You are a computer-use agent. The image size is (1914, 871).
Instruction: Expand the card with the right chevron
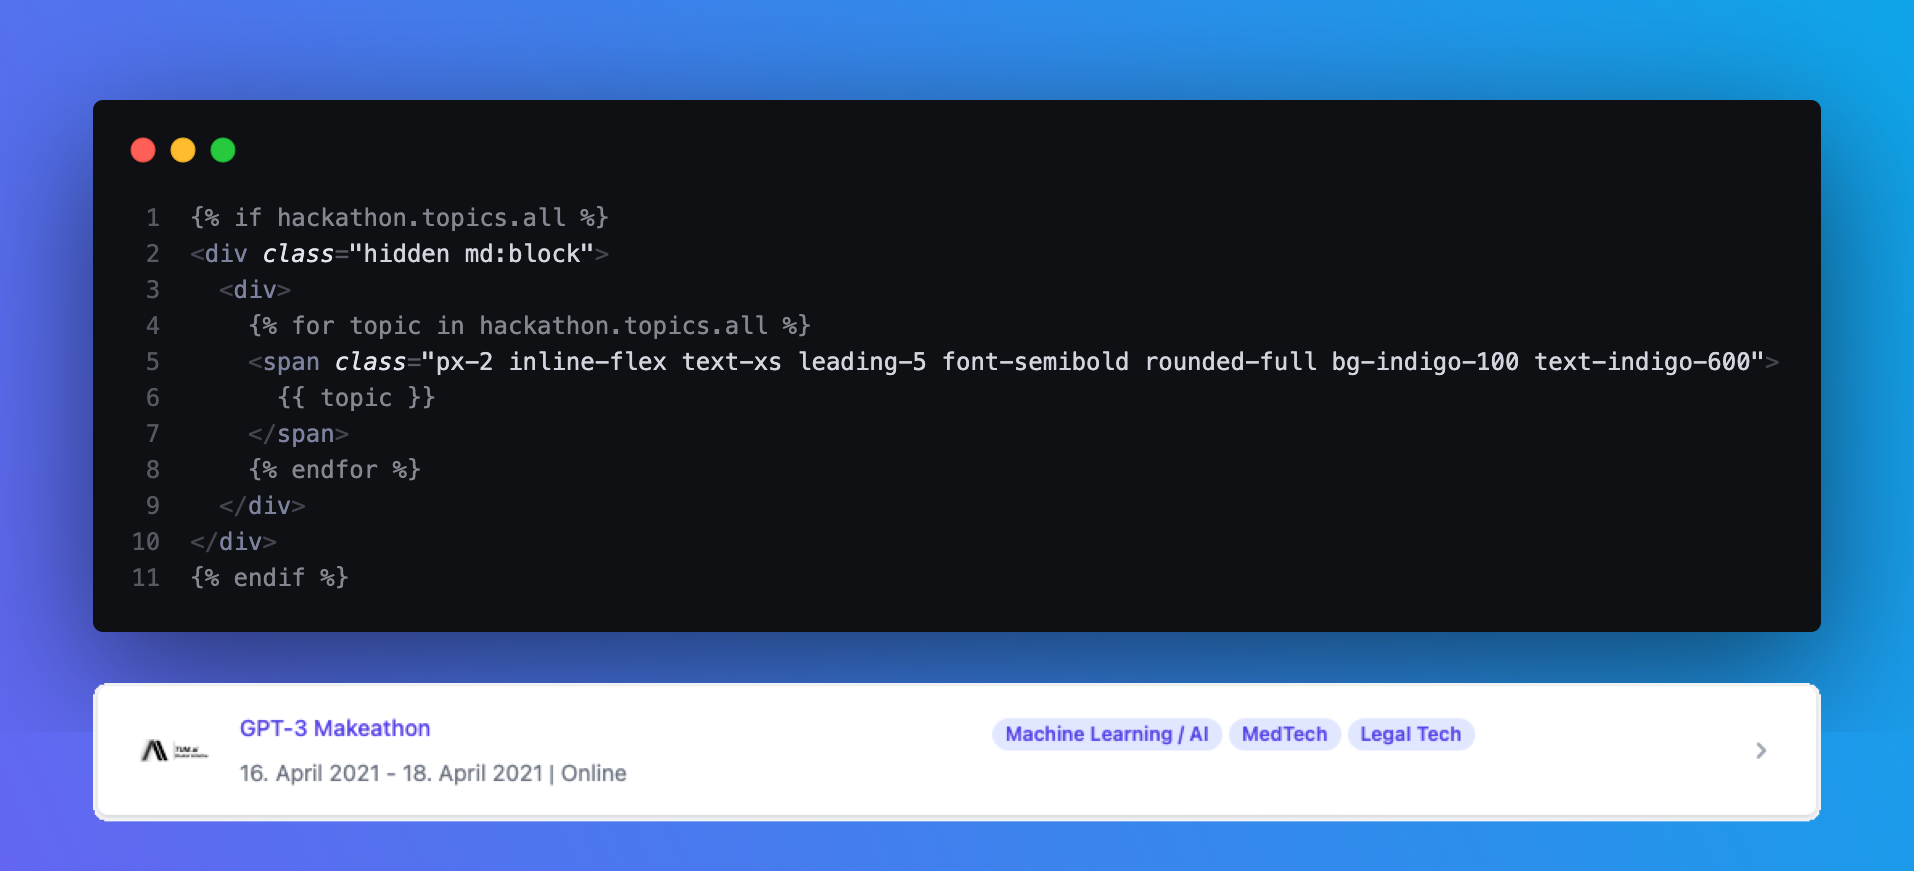(1761, 751)
